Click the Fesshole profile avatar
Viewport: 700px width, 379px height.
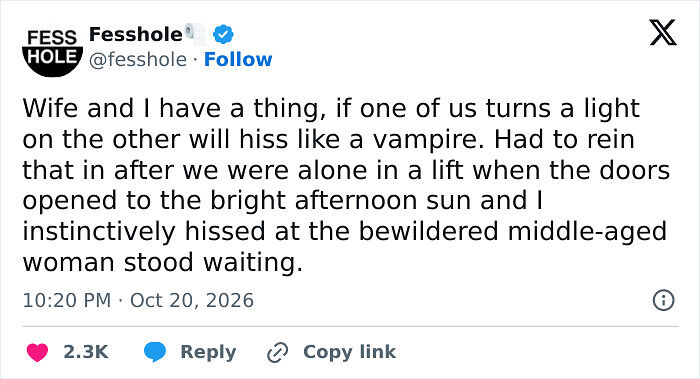coord(52,49)
